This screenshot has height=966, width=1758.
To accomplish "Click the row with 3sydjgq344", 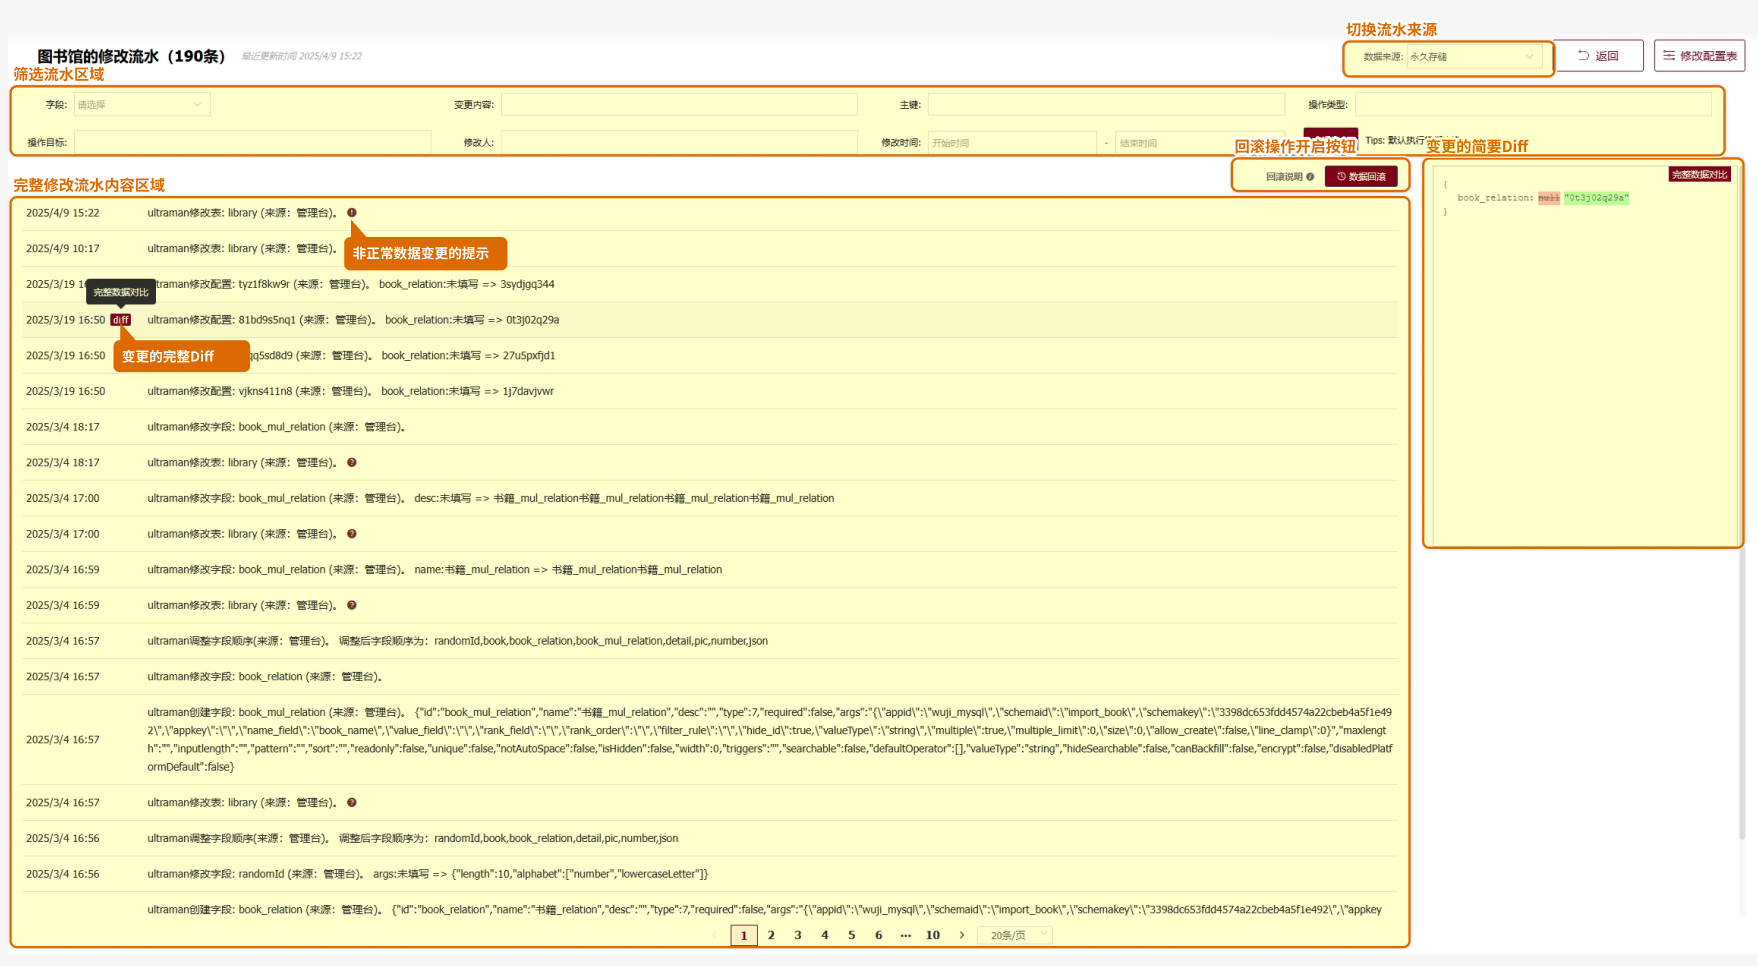I will (710, 284).
